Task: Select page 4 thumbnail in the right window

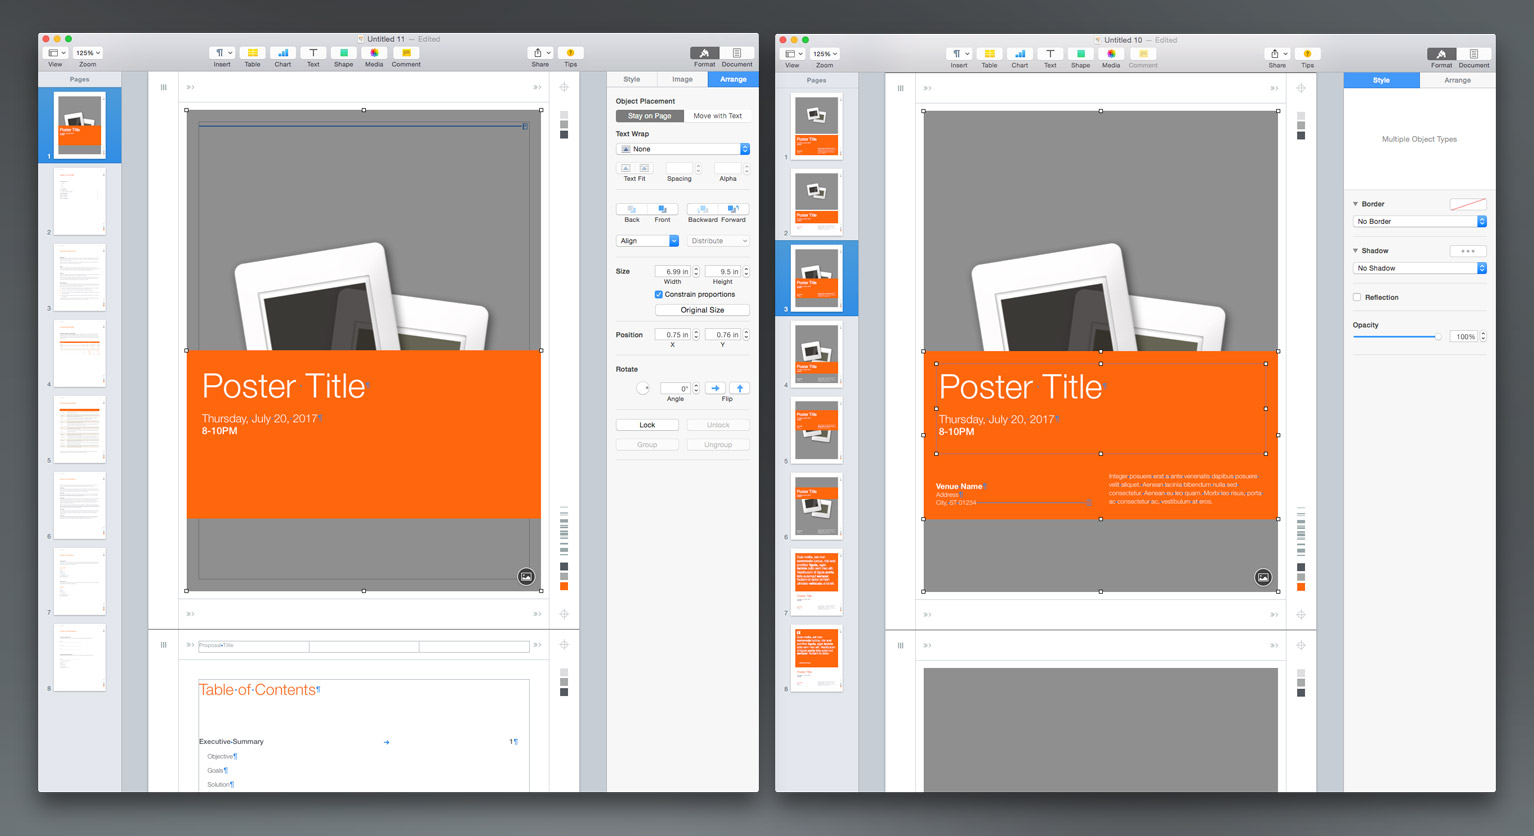Action: click(x=816, y=355)
